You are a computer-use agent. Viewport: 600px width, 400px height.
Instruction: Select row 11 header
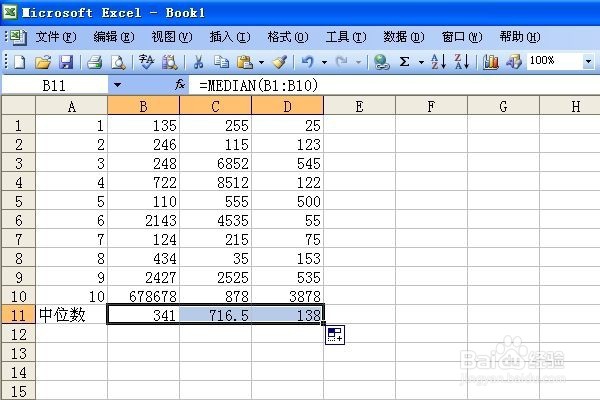point(18,315)
